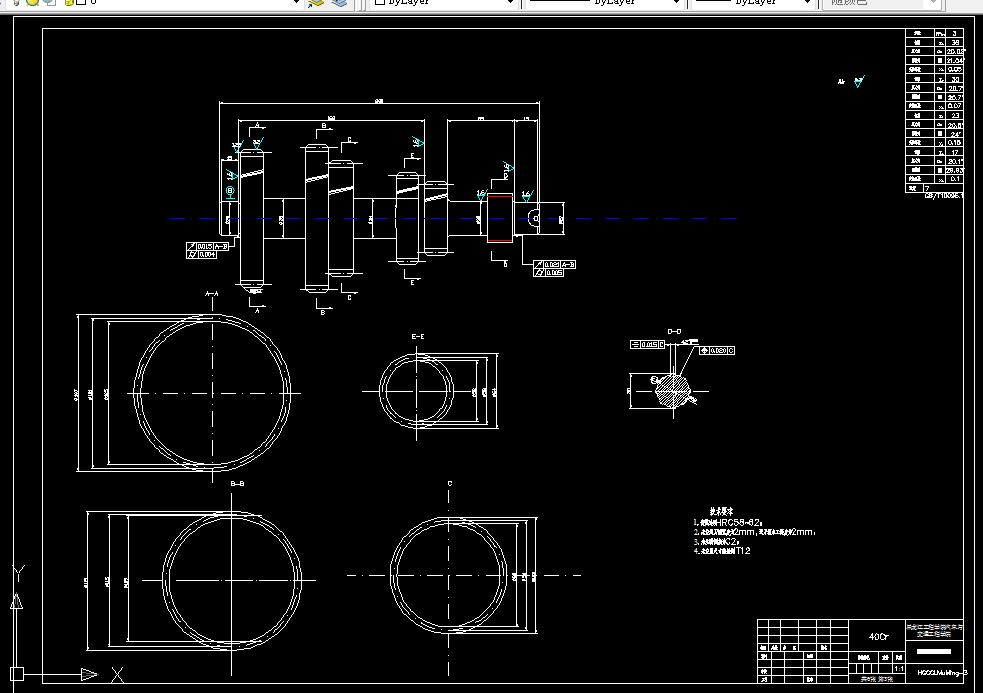Click the B-B section label

click(x=238, y=484)
